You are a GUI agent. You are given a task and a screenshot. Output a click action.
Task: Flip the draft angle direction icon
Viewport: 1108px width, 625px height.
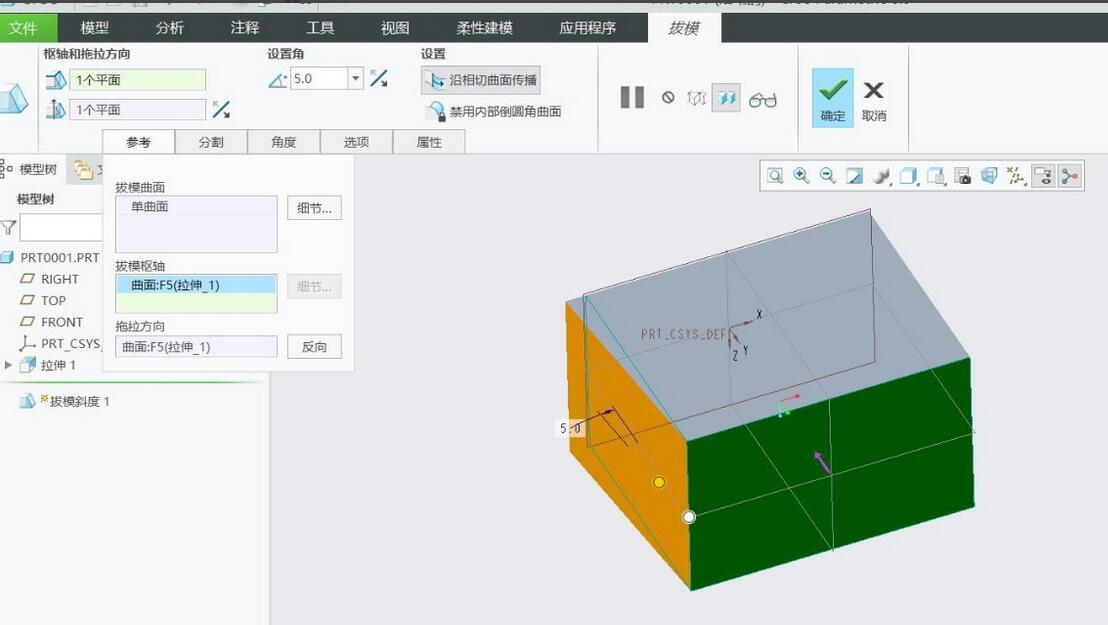click(379, 78)
